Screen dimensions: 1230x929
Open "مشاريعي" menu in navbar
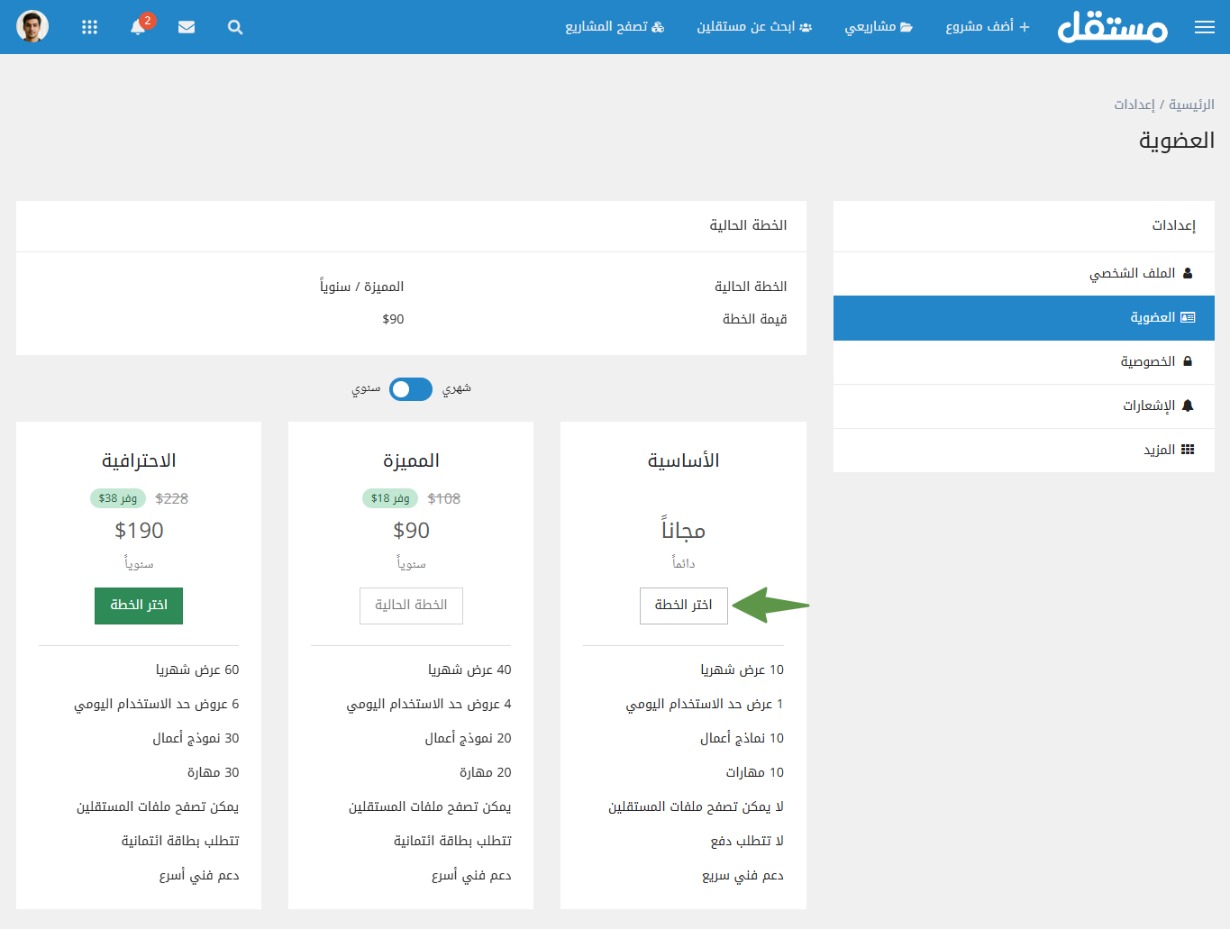tap(878, 28)
